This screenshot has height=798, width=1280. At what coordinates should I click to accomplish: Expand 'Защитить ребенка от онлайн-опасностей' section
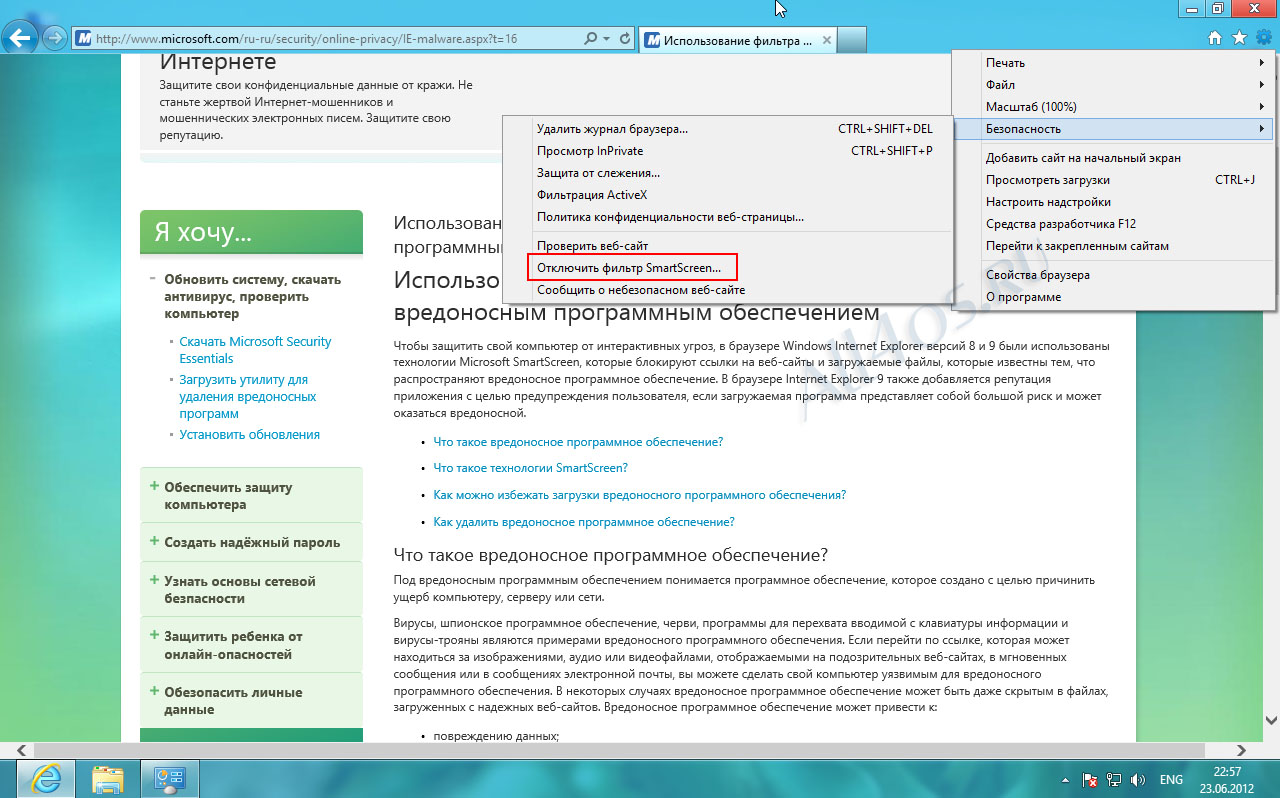[153, 635]
